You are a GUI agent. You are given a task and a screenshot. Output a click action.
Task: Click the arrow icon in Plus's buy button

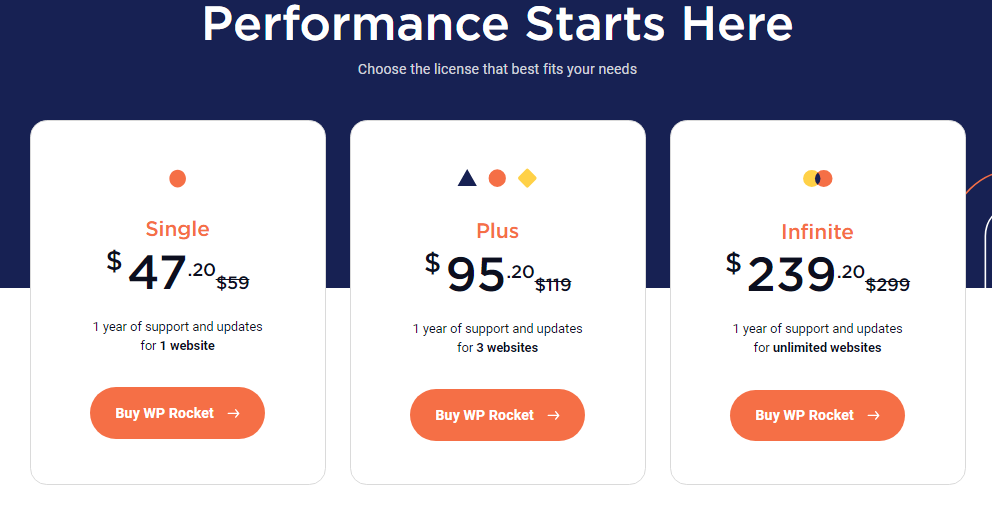554,415
